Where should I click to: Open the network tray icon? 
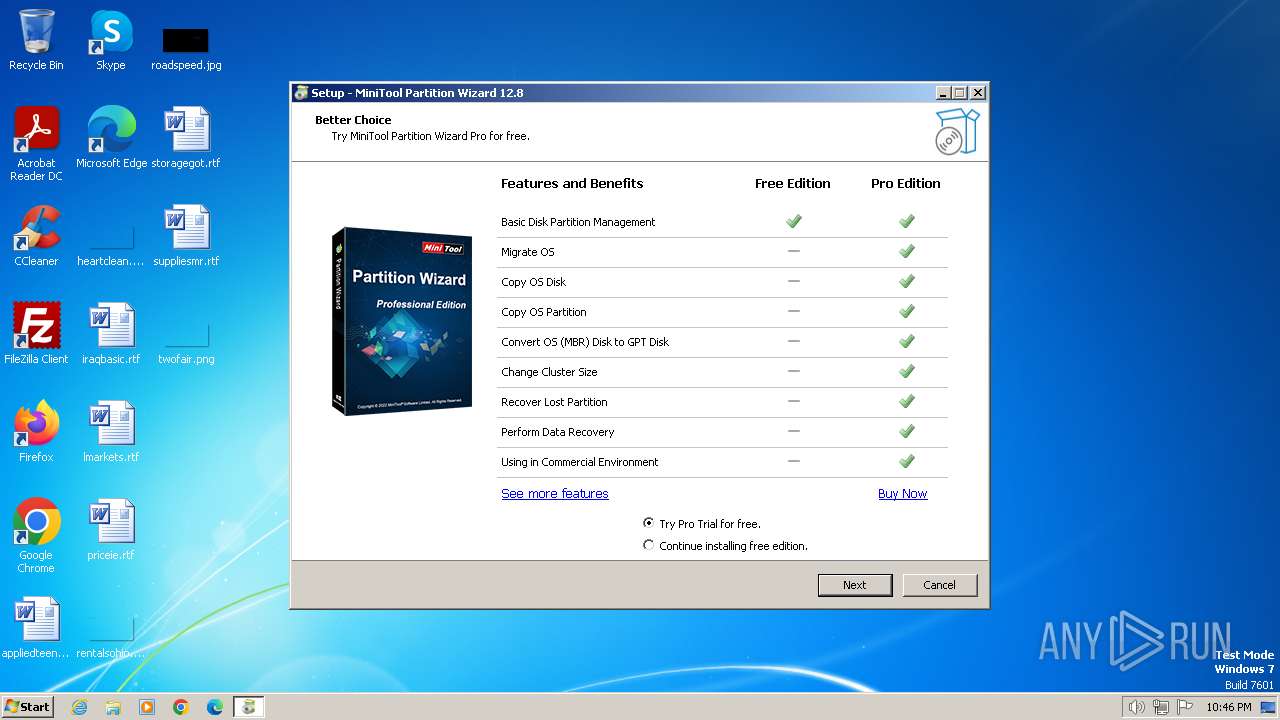pos(1161,707)
